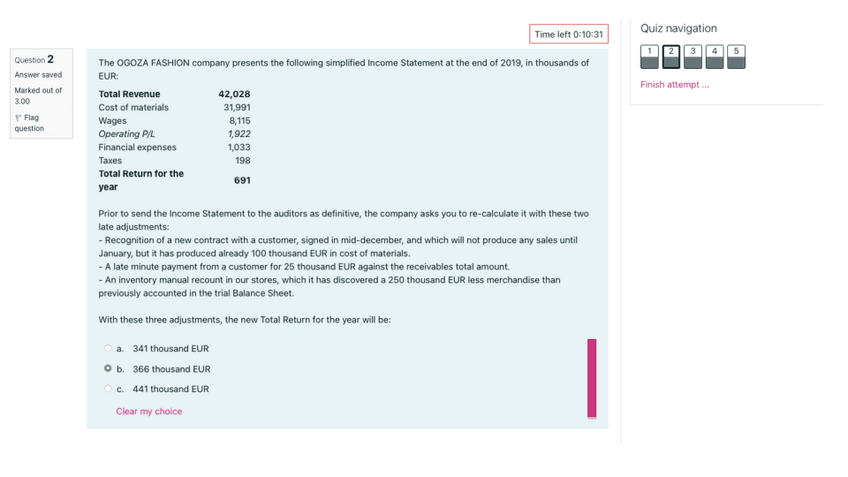
Task: Click the Total Revenue value 42,028
Action: coord(234,94)
